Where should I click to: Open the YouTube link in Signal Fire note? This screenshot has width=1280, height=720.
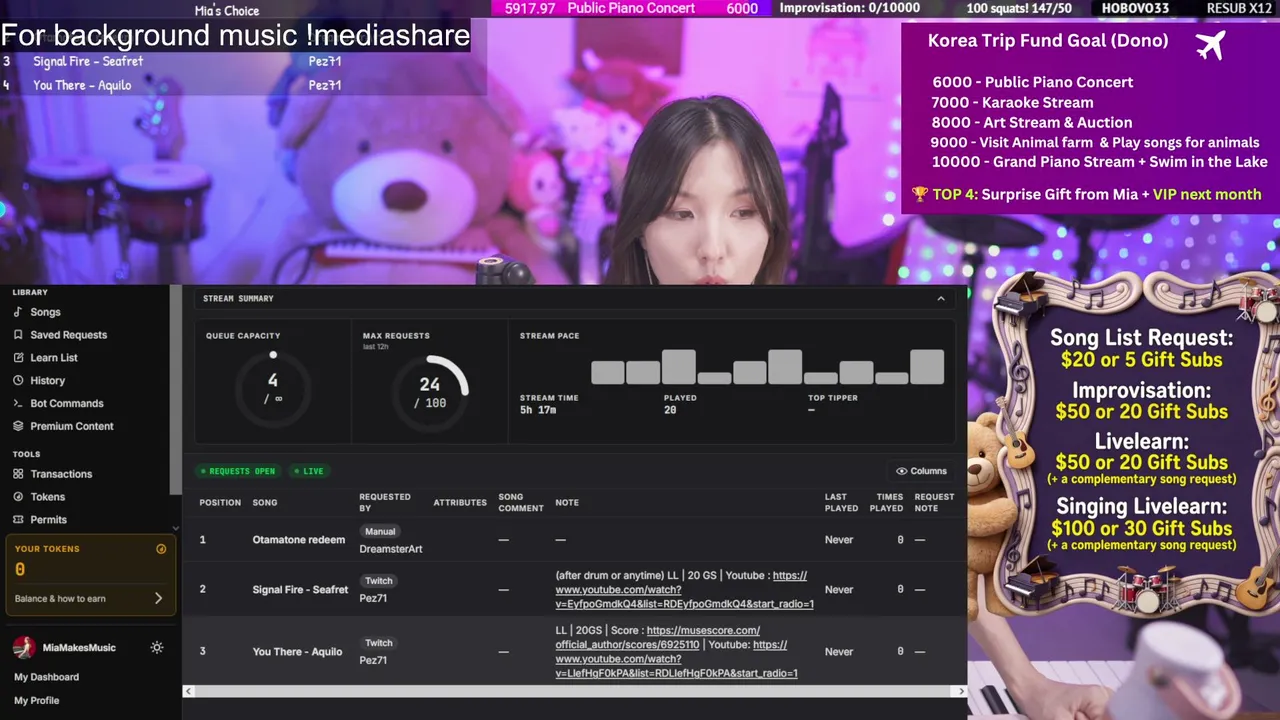[x=684, y=590]
